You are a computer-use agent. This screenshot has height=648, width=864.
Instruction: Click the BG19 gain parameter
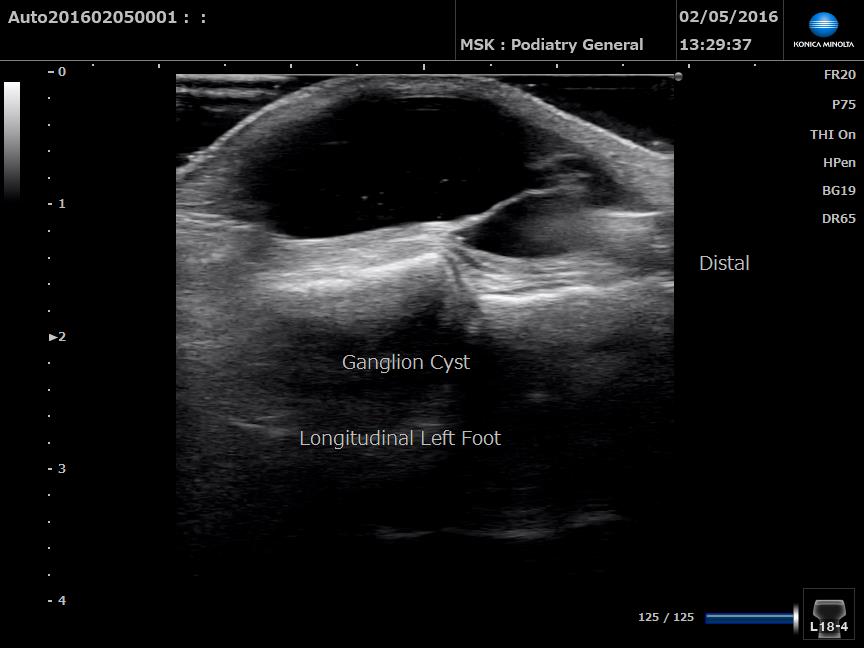coord(838,190)
